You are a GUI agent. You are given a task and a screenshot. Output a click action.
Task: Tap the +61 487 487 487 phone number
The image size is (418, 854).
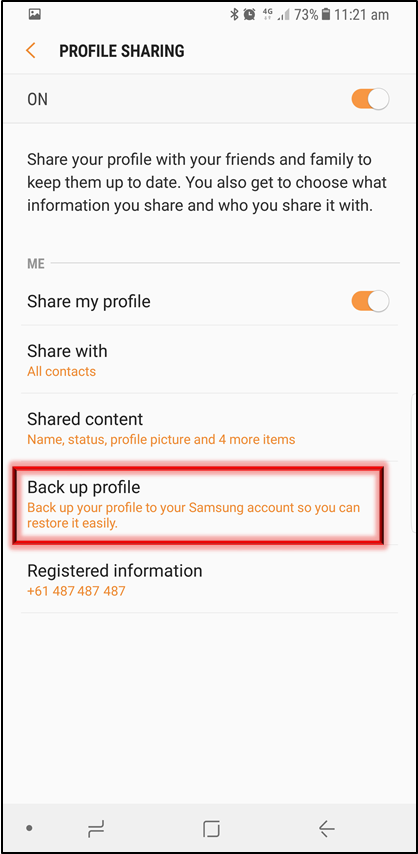pos(76,590)
